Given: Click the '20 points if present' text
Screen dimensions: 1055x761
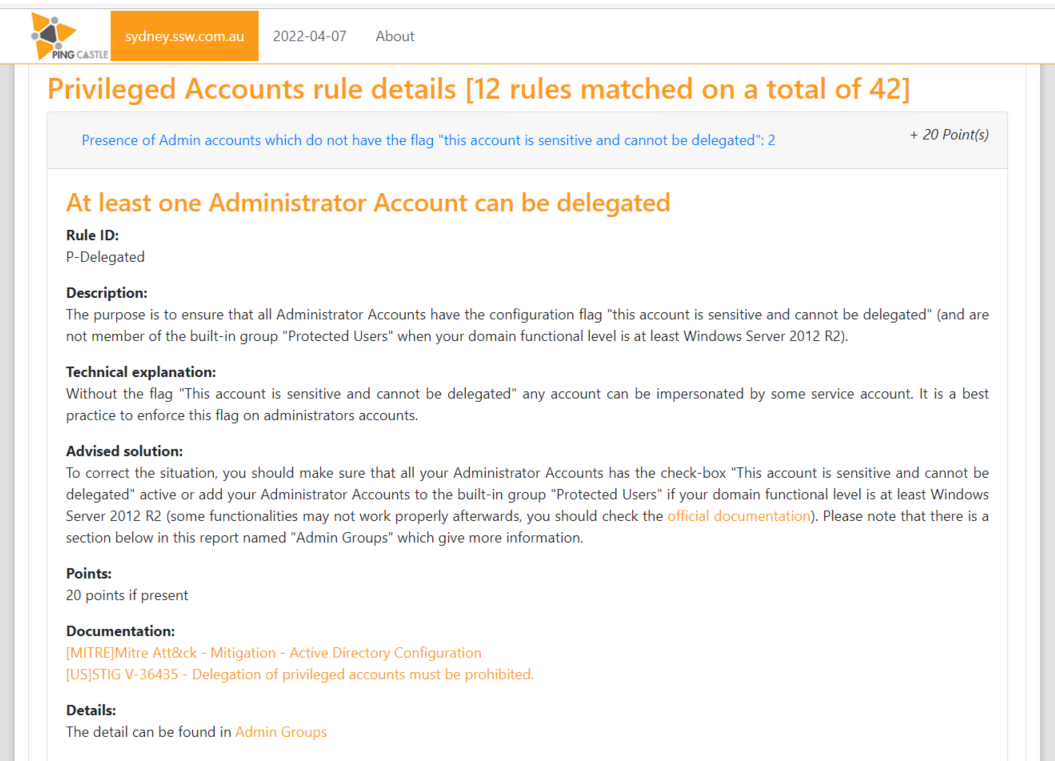Looking at the screenshot, I should [127, 595].
